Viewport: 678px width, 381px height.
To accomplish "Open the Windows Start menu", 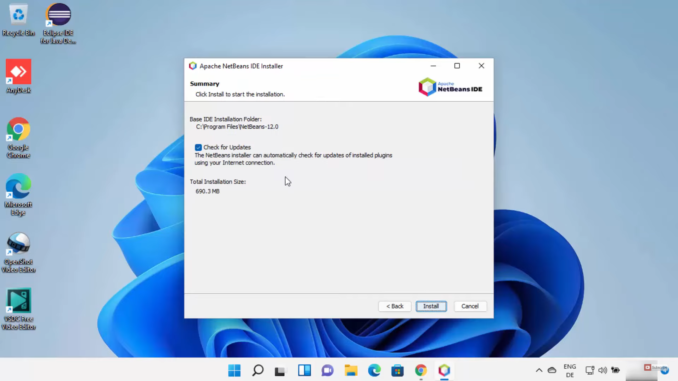I will (234, 370).
